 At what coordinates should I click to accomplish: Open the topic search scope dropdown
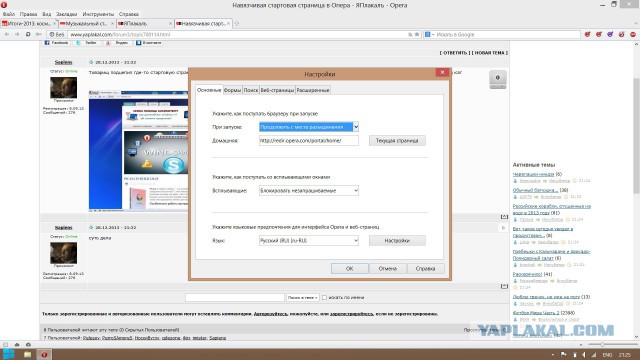tap(302, 298)
